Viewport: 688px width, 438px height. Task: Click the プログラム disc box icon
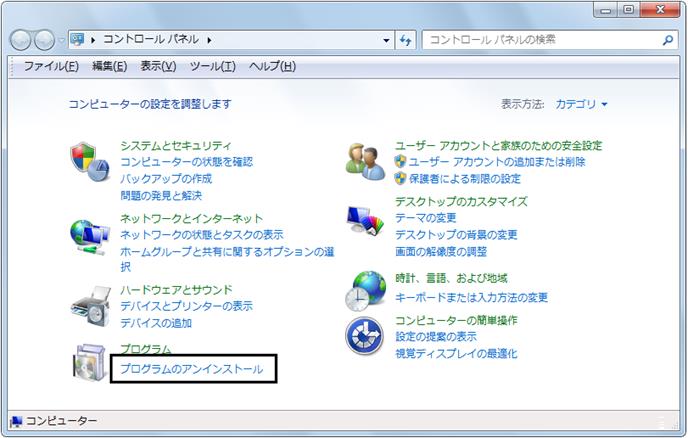(90, 363)
